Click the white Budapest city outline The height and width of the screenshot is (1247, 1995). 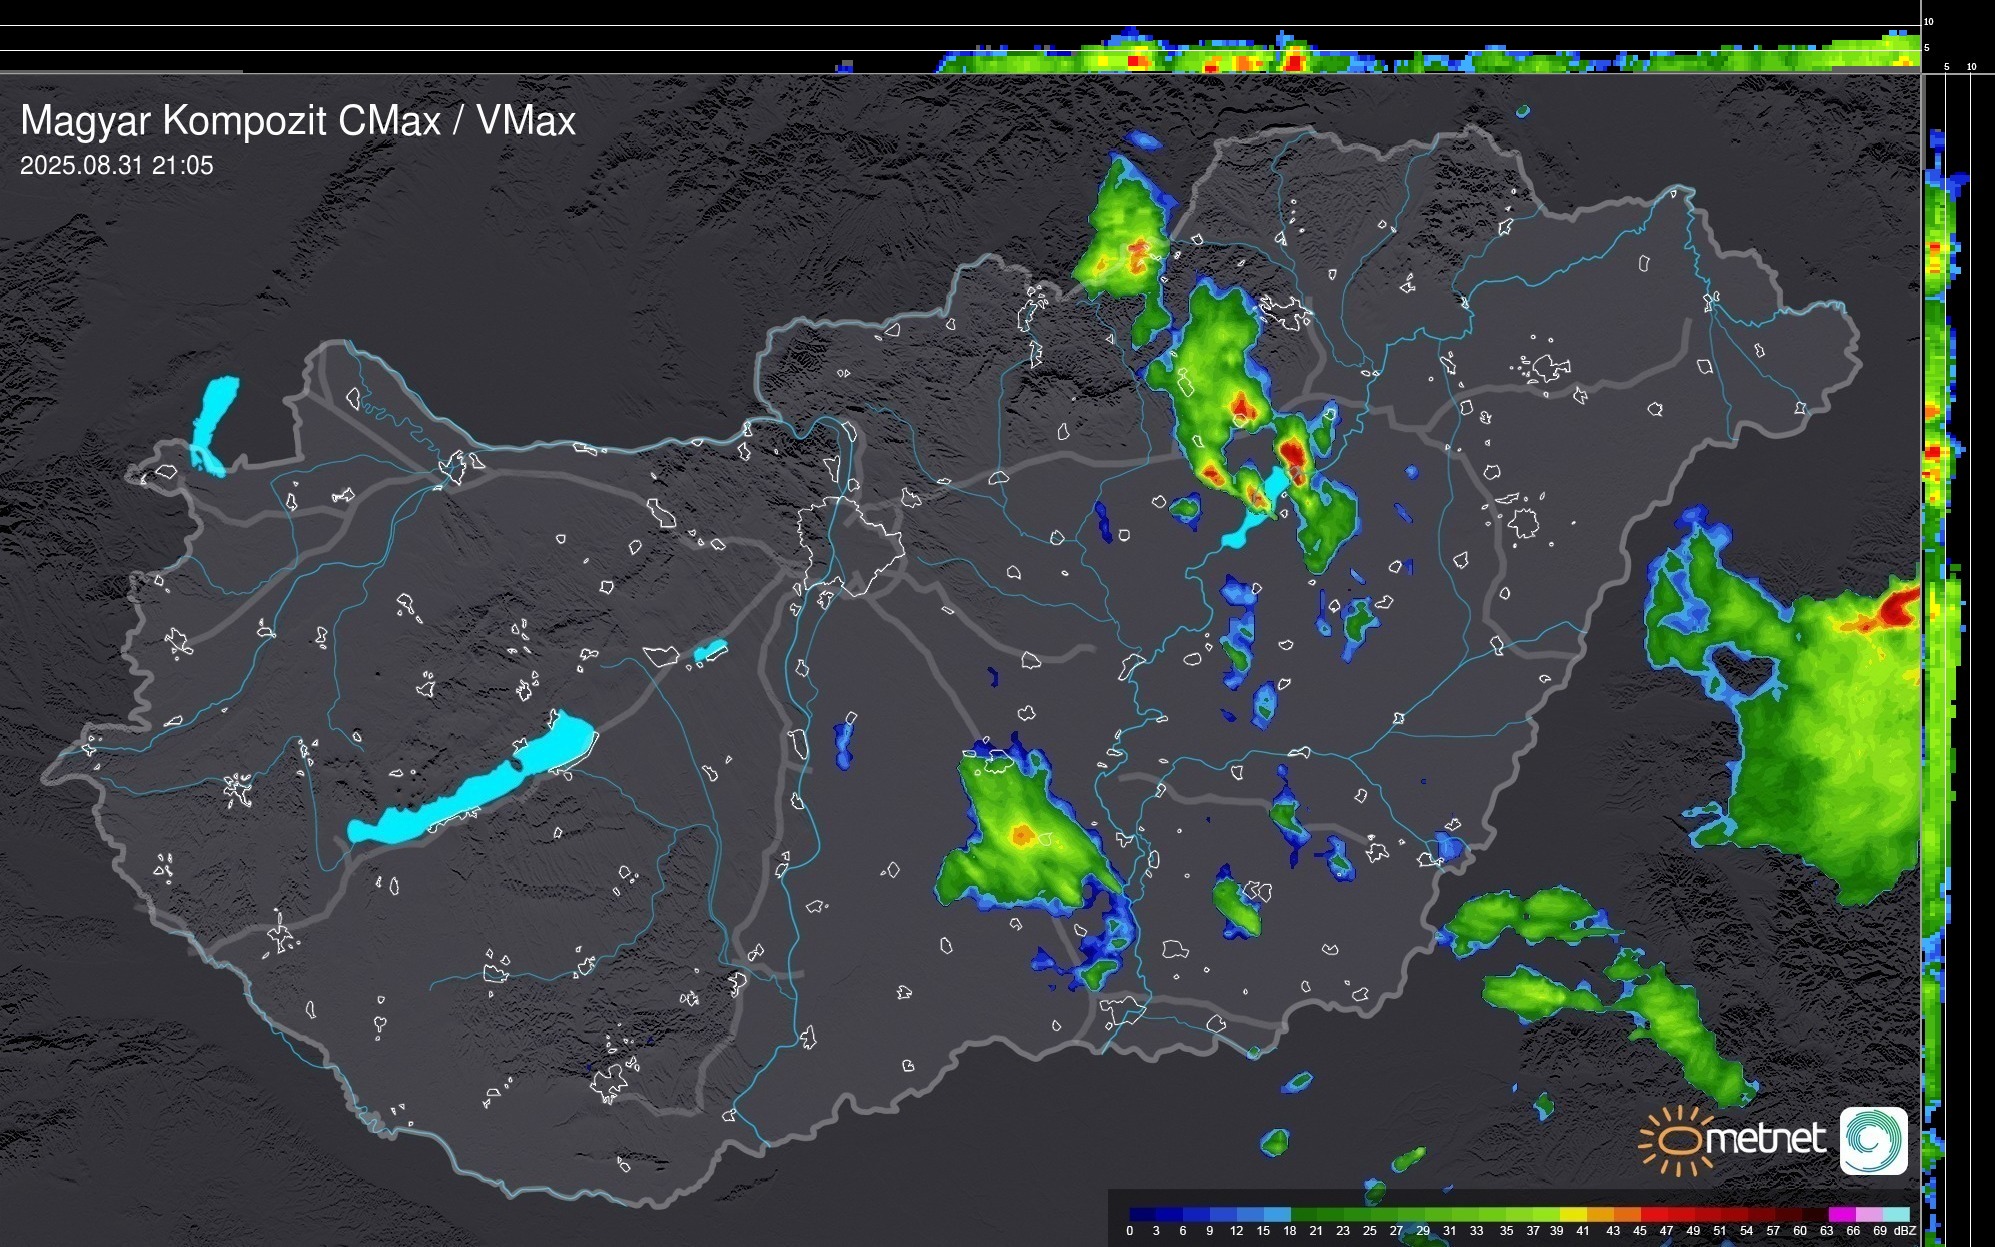pos(850,545)
